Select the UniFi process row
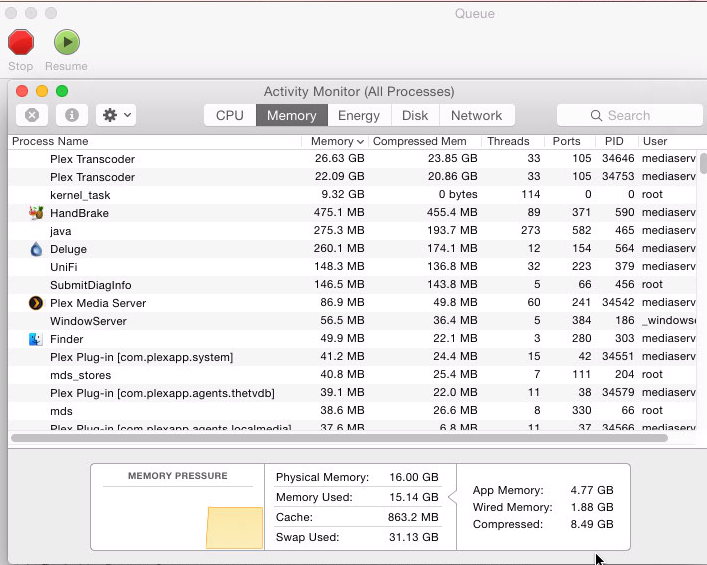707x565 pixels. coord(352,267)
